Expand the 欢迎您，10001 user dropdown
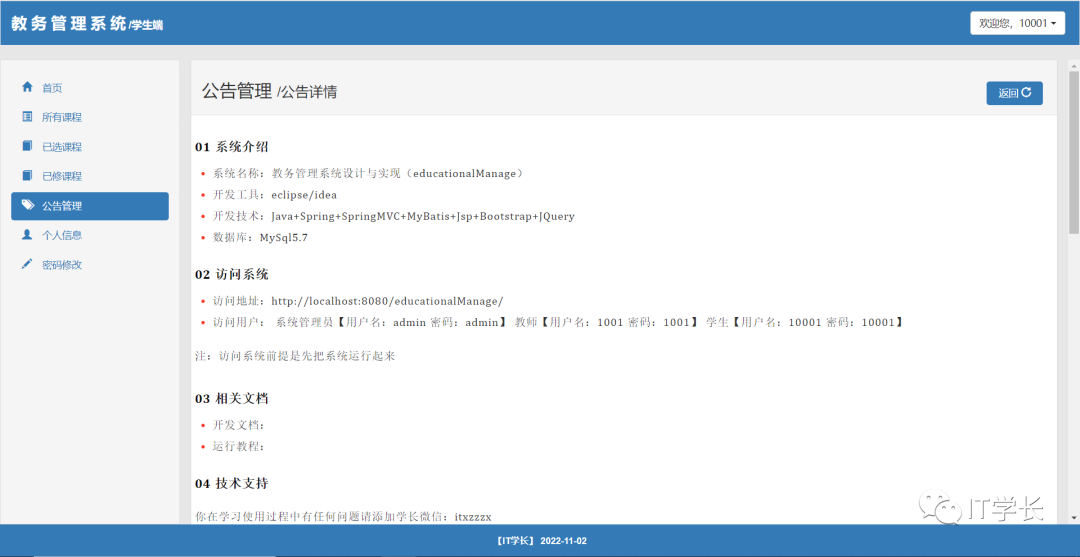This screenshot has height=557, width=1080. pyautogui.click(x=1017, y=23)
